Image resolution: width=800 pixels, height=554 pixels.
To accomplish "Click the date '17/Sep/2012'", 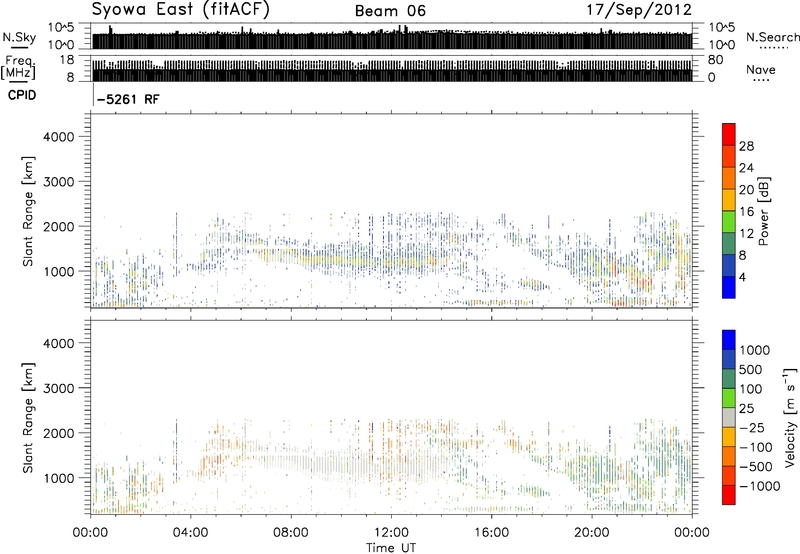I will pyautogui.click(x=639, y=10).
